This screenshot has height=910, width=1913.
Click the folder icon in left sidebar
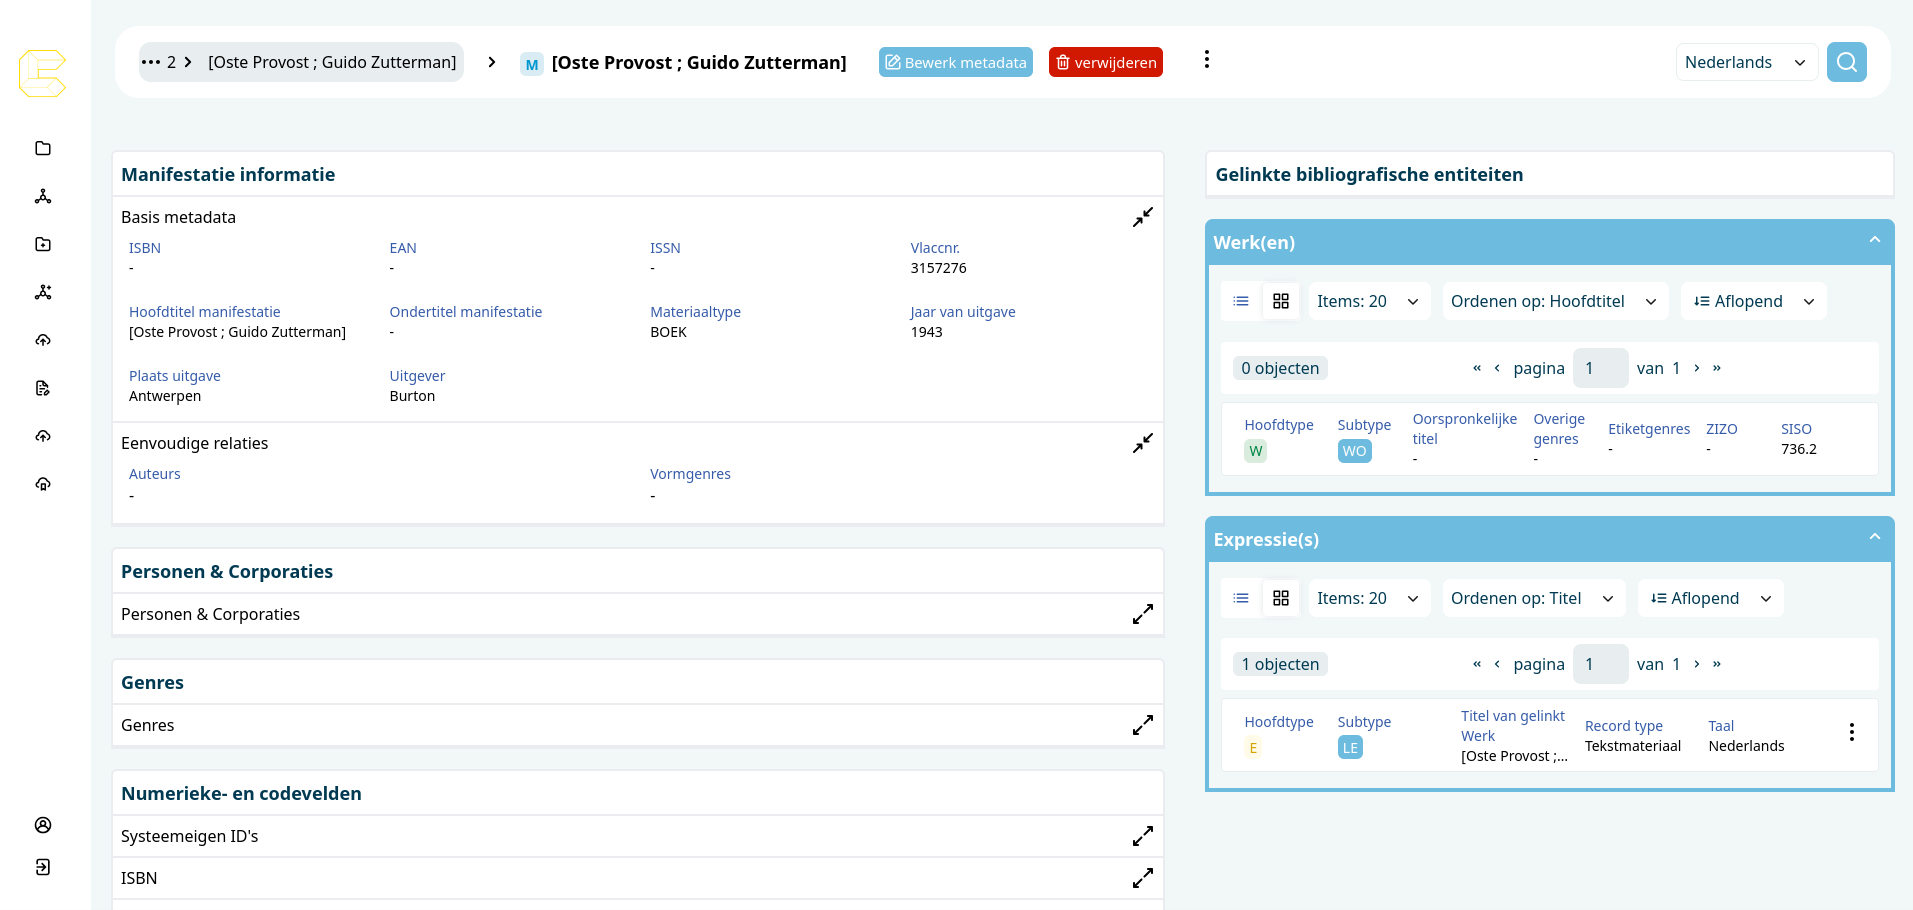click(x=43, y=148)
